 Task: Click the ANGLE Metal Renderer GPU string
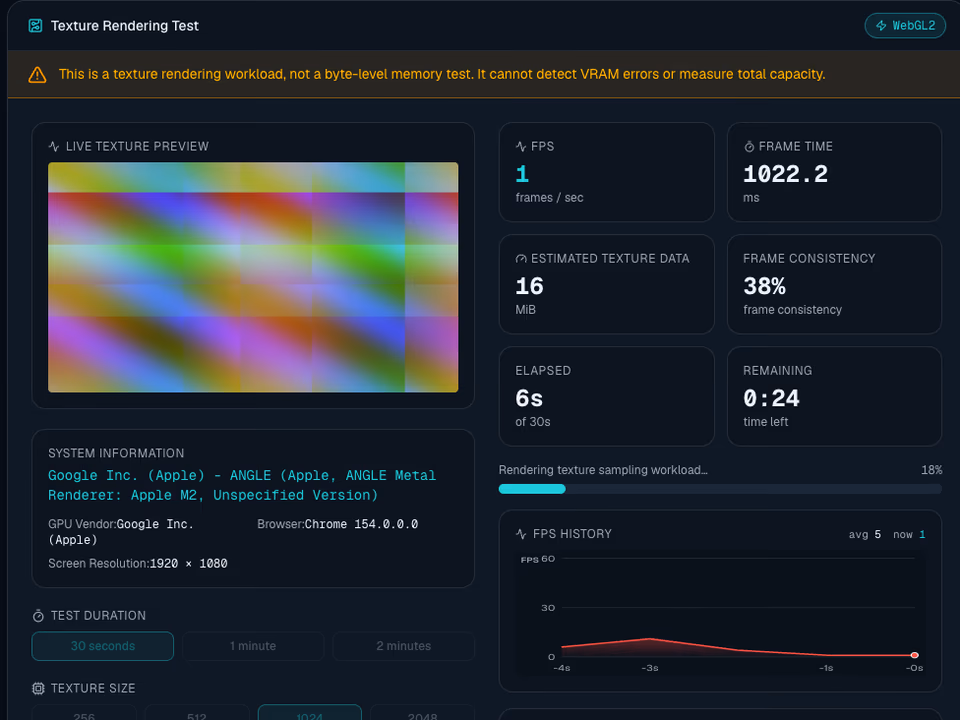pyautogui.click(x=242, y=485)
